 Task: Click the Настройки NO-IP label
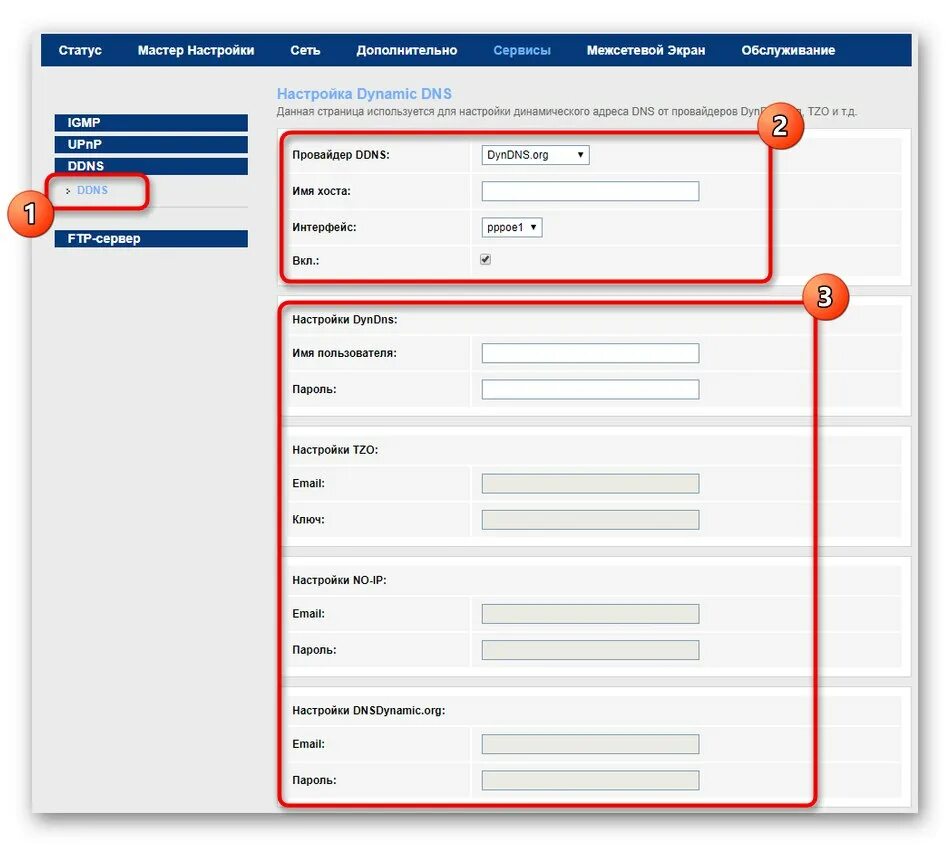click(x=339, y=580)
